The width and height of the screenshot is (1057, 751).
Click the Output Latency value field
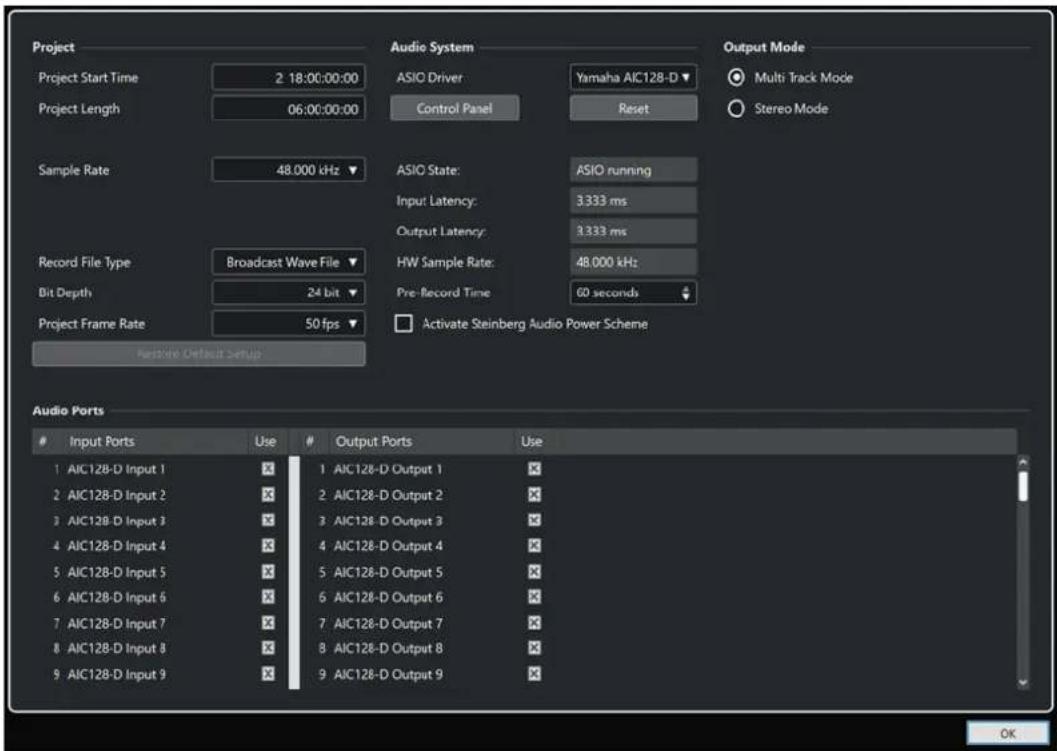pyautogui.click(x=633, y=231)
